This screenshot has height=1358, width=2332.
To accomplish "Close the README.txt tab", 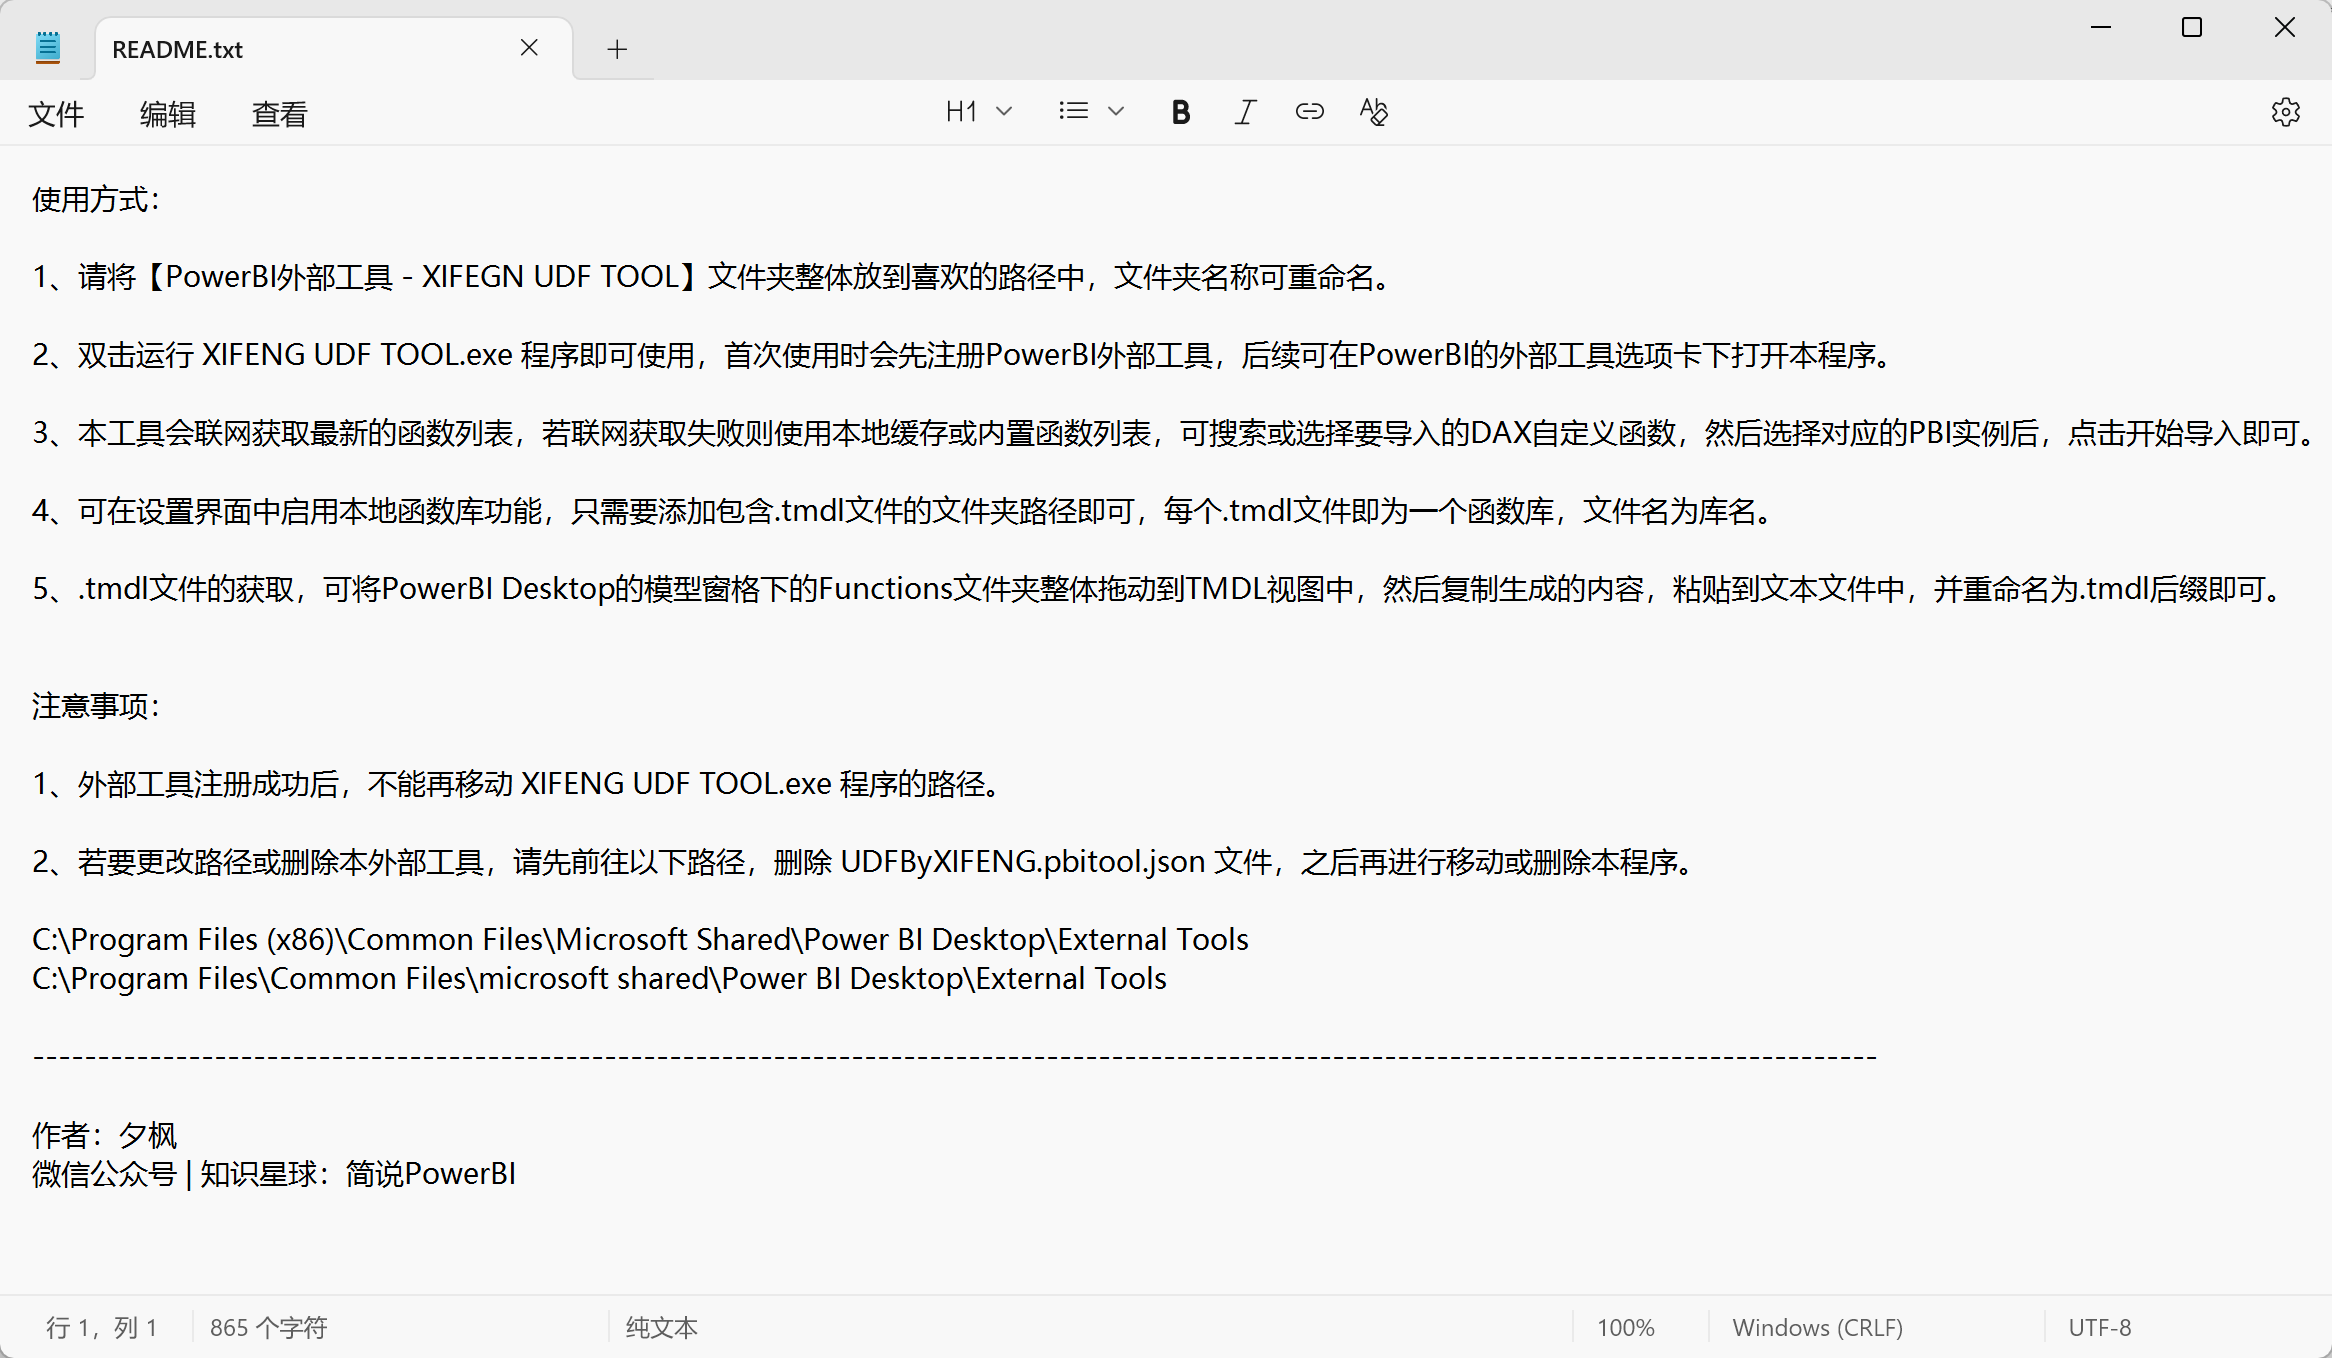I will [x=529, y=48].
